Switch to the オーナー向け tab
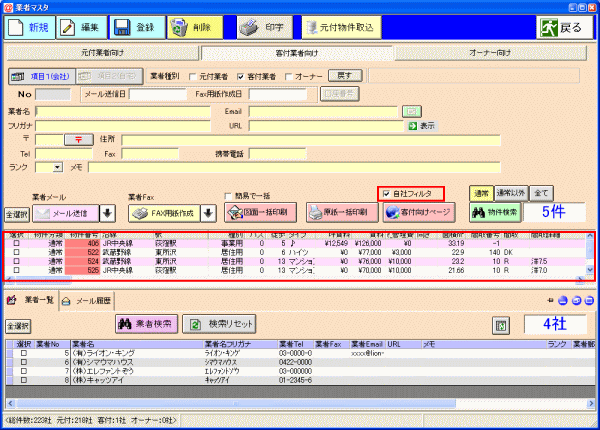Viewport: 600px width, 430px height. [490, 53]
